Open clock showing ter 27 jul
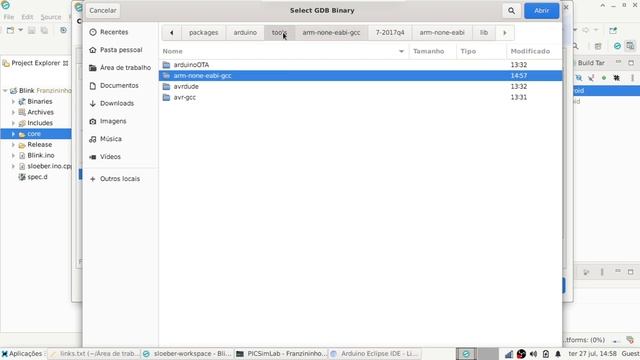Image resolution: width=640 pixels, height=360 pixels. 592,353
